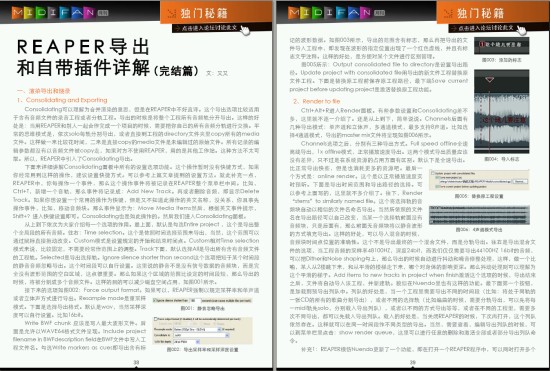Viewport: 550px width, 371px height.
Task: Click hand pointer icon on left page banner
Action: (245, 30)
